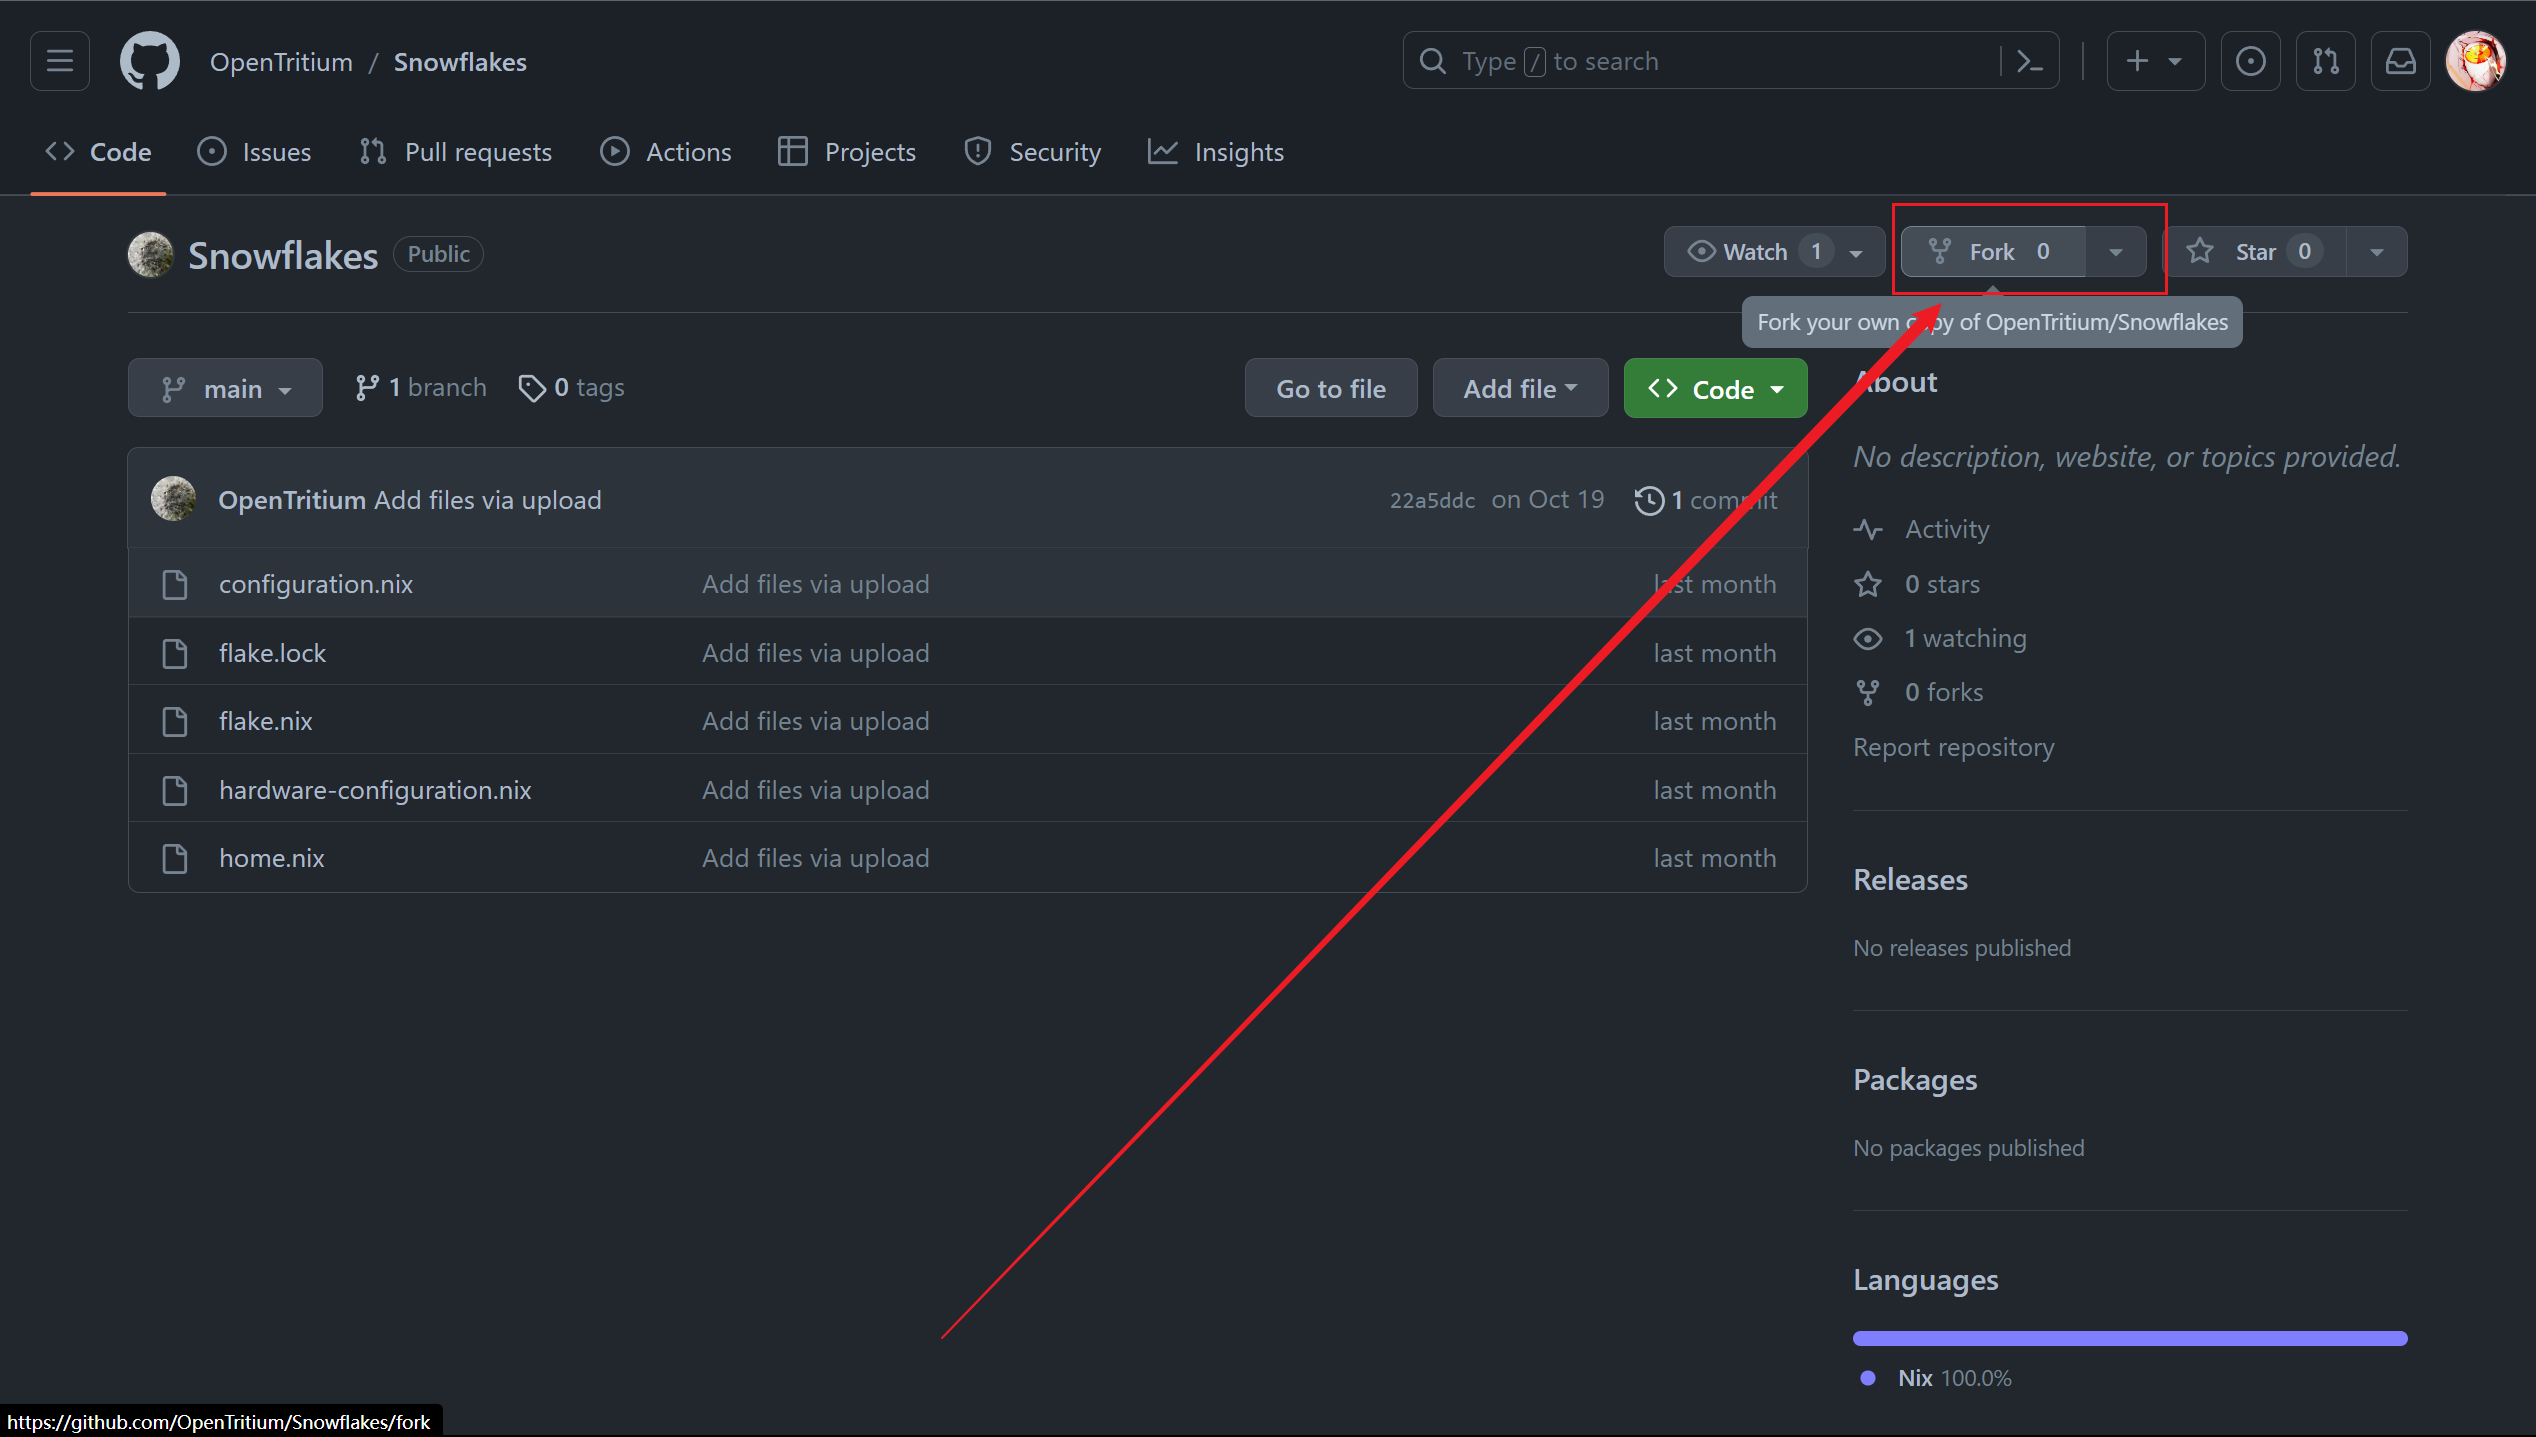Viewport: 2536px width, 1437px height.
Task: Open the Issues shortcut icon in header
Action: [2250, 61]
